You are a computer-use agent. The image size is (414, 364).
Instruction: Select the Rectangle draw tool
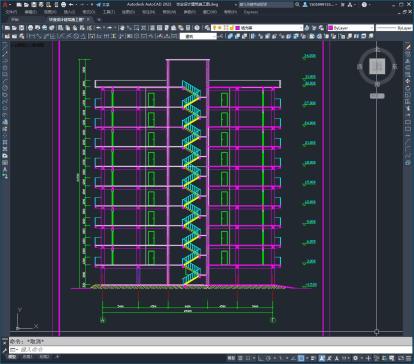click(x=5, y=75)
